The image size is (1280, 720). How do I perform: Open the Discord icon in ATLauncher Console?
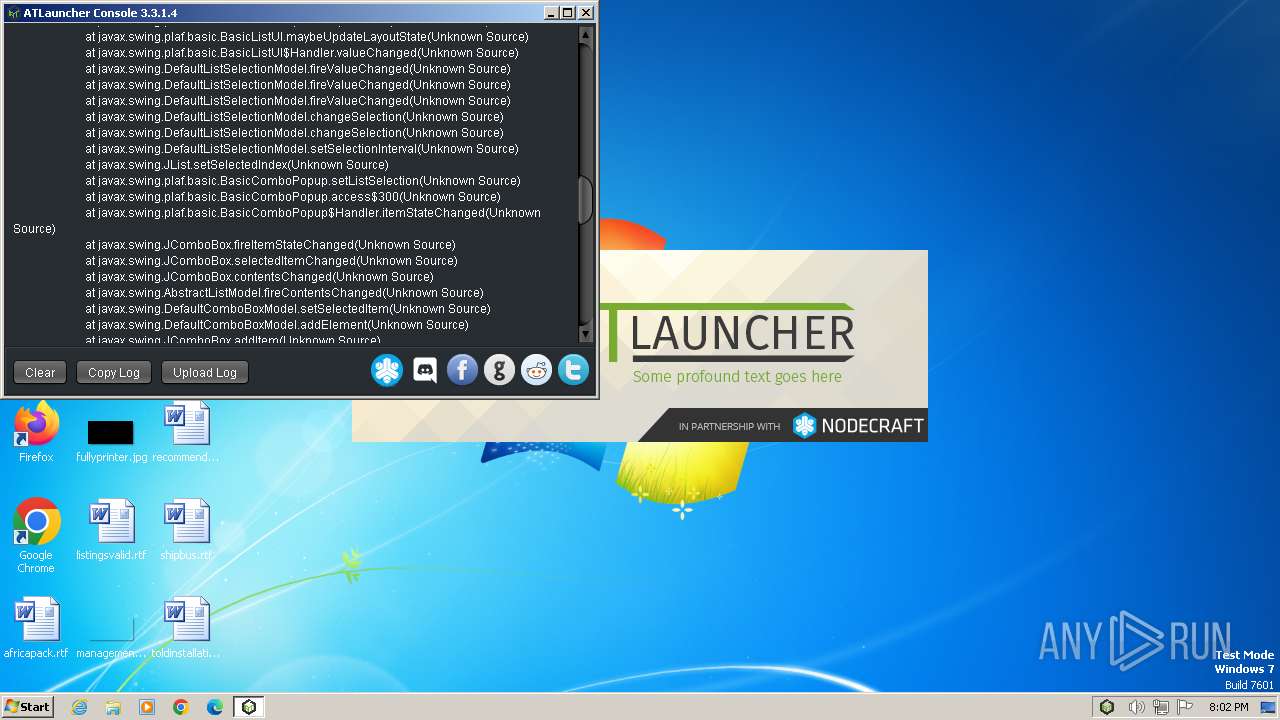[x=425, y=371]
